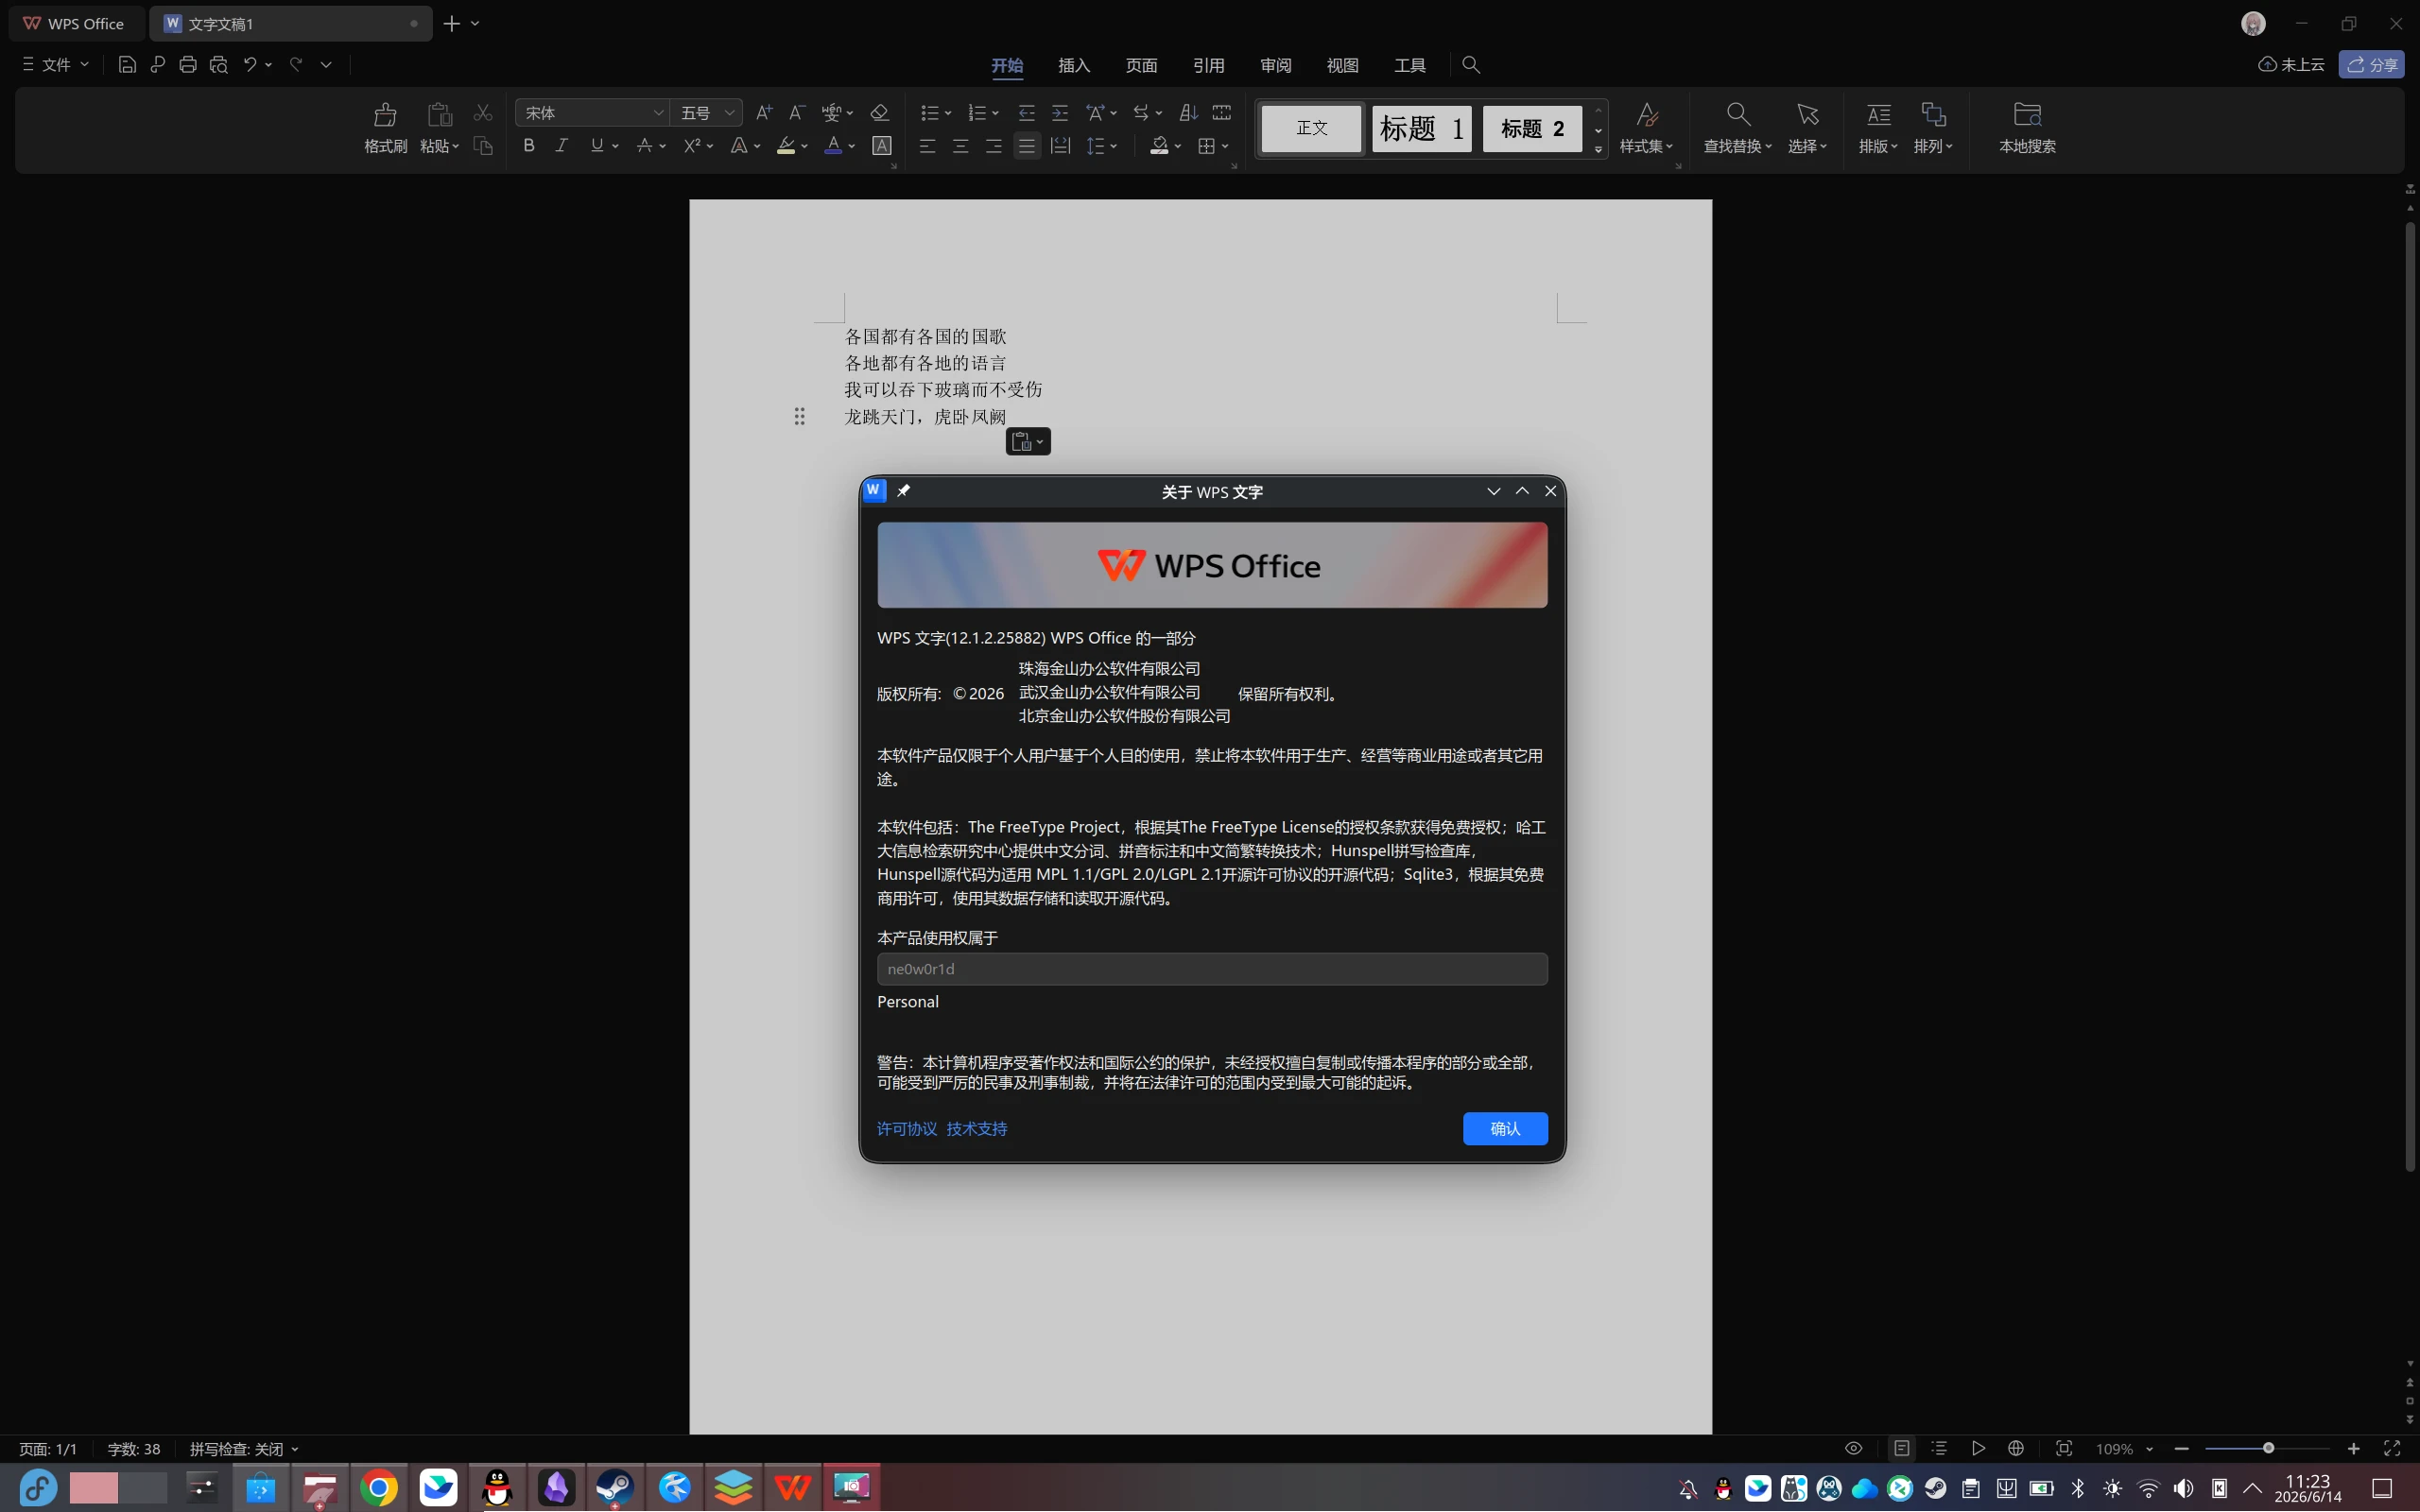Enter full screen via status bar icon

[2392, 1449]
